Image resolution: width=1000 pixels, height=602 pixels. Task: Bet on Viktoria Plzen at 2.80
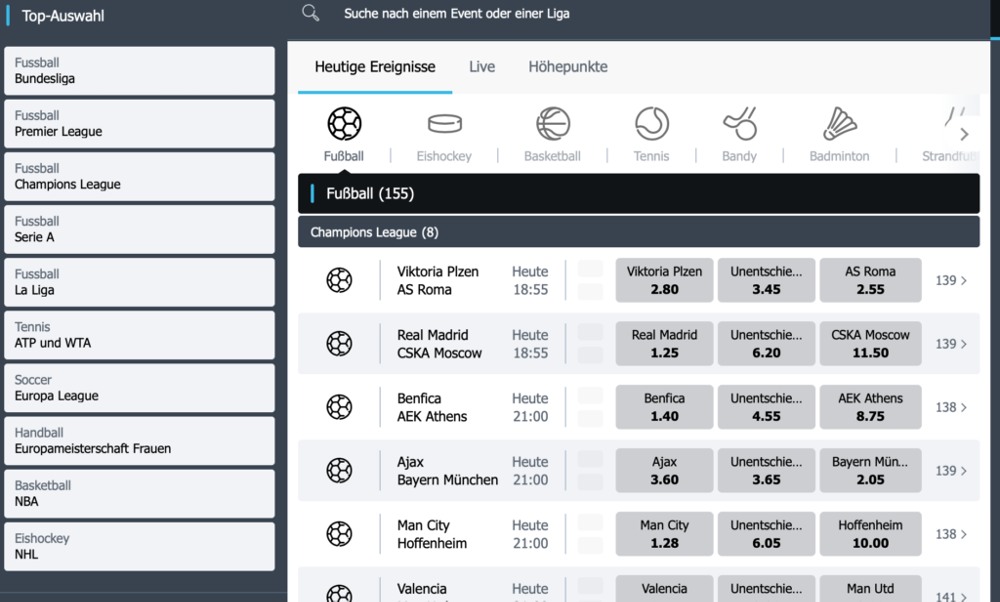click(664, 280)
